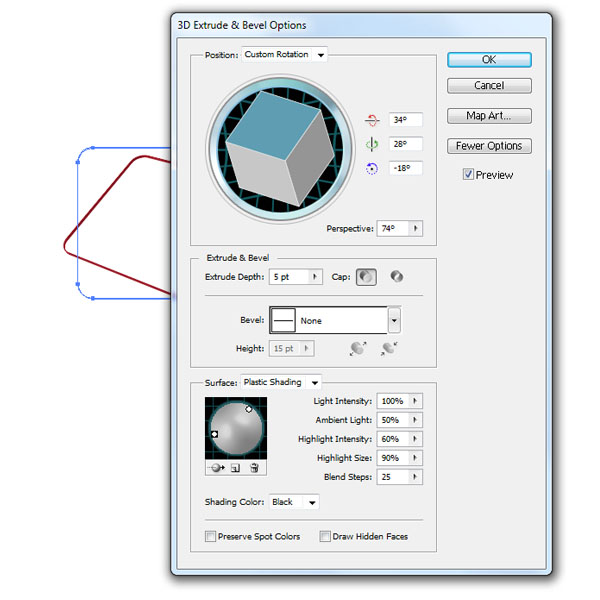Enable Draw Hidden Faces
600x600 pixels.
(325, 536)
